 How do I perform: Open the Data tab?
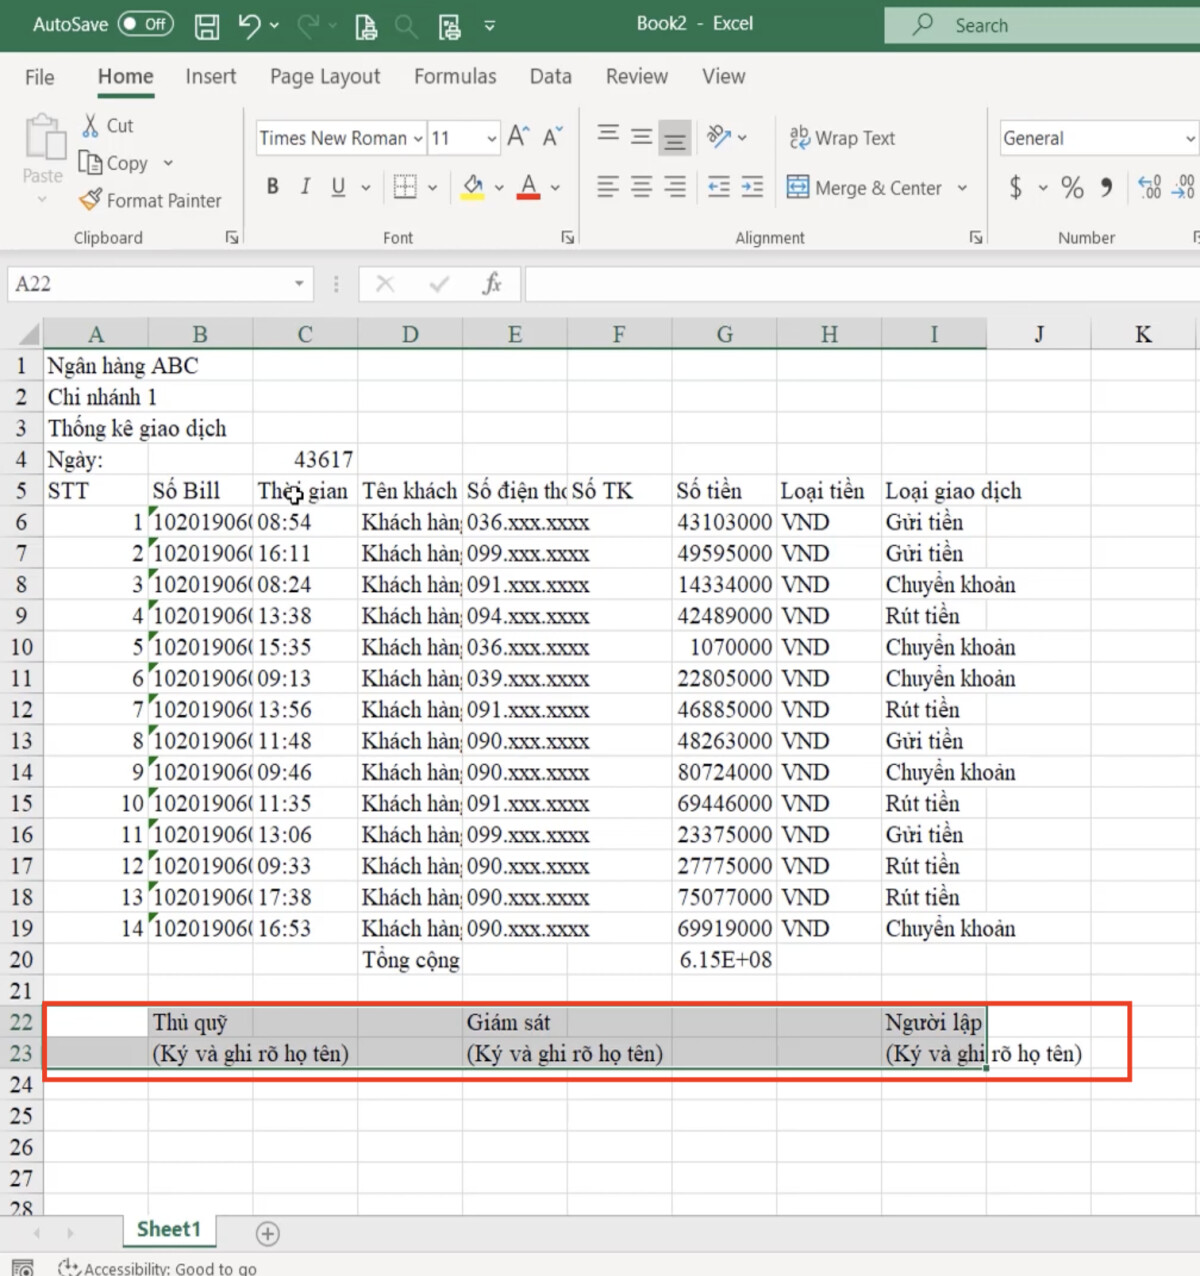click(551, 77)
